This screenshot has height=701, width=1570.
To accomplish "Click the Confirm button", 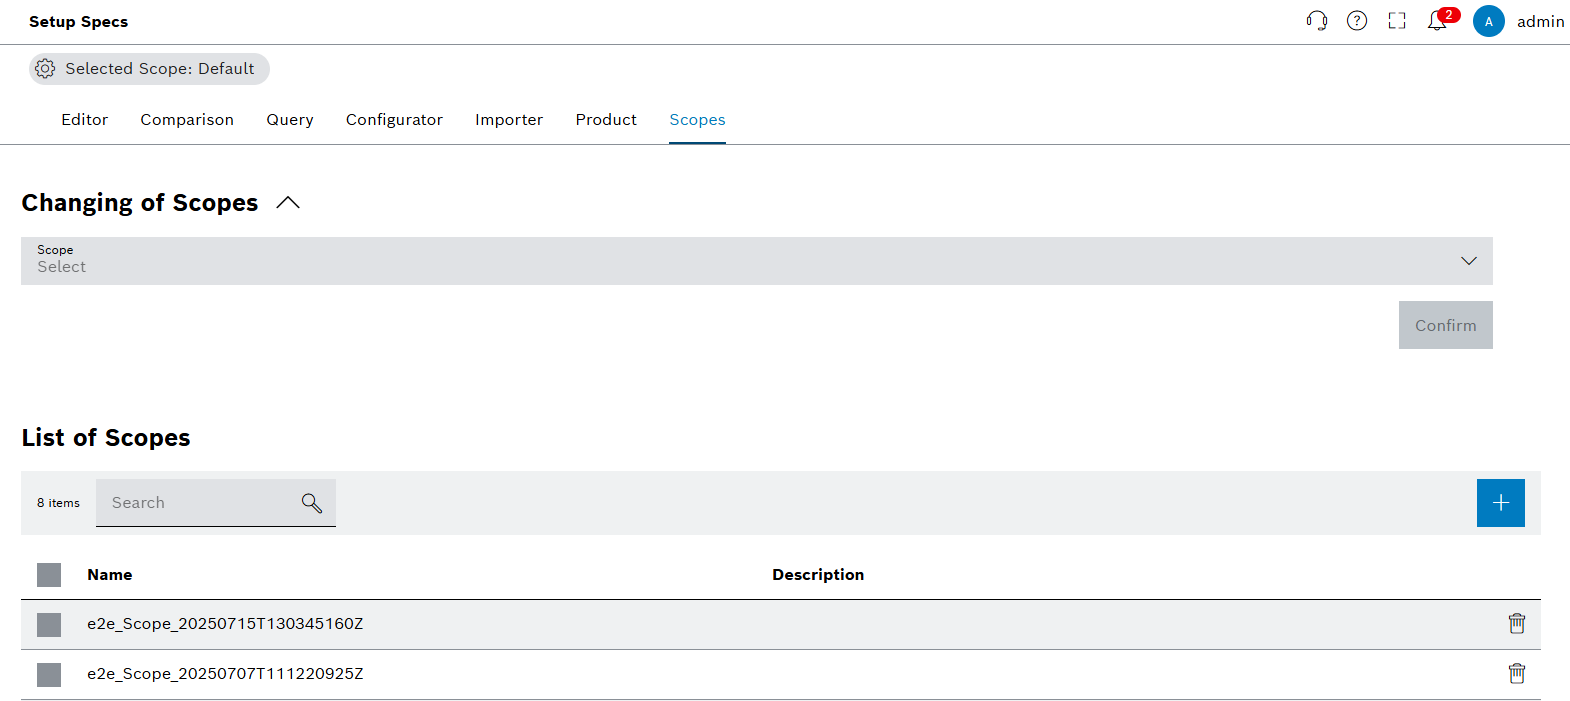I will 1446,325.
